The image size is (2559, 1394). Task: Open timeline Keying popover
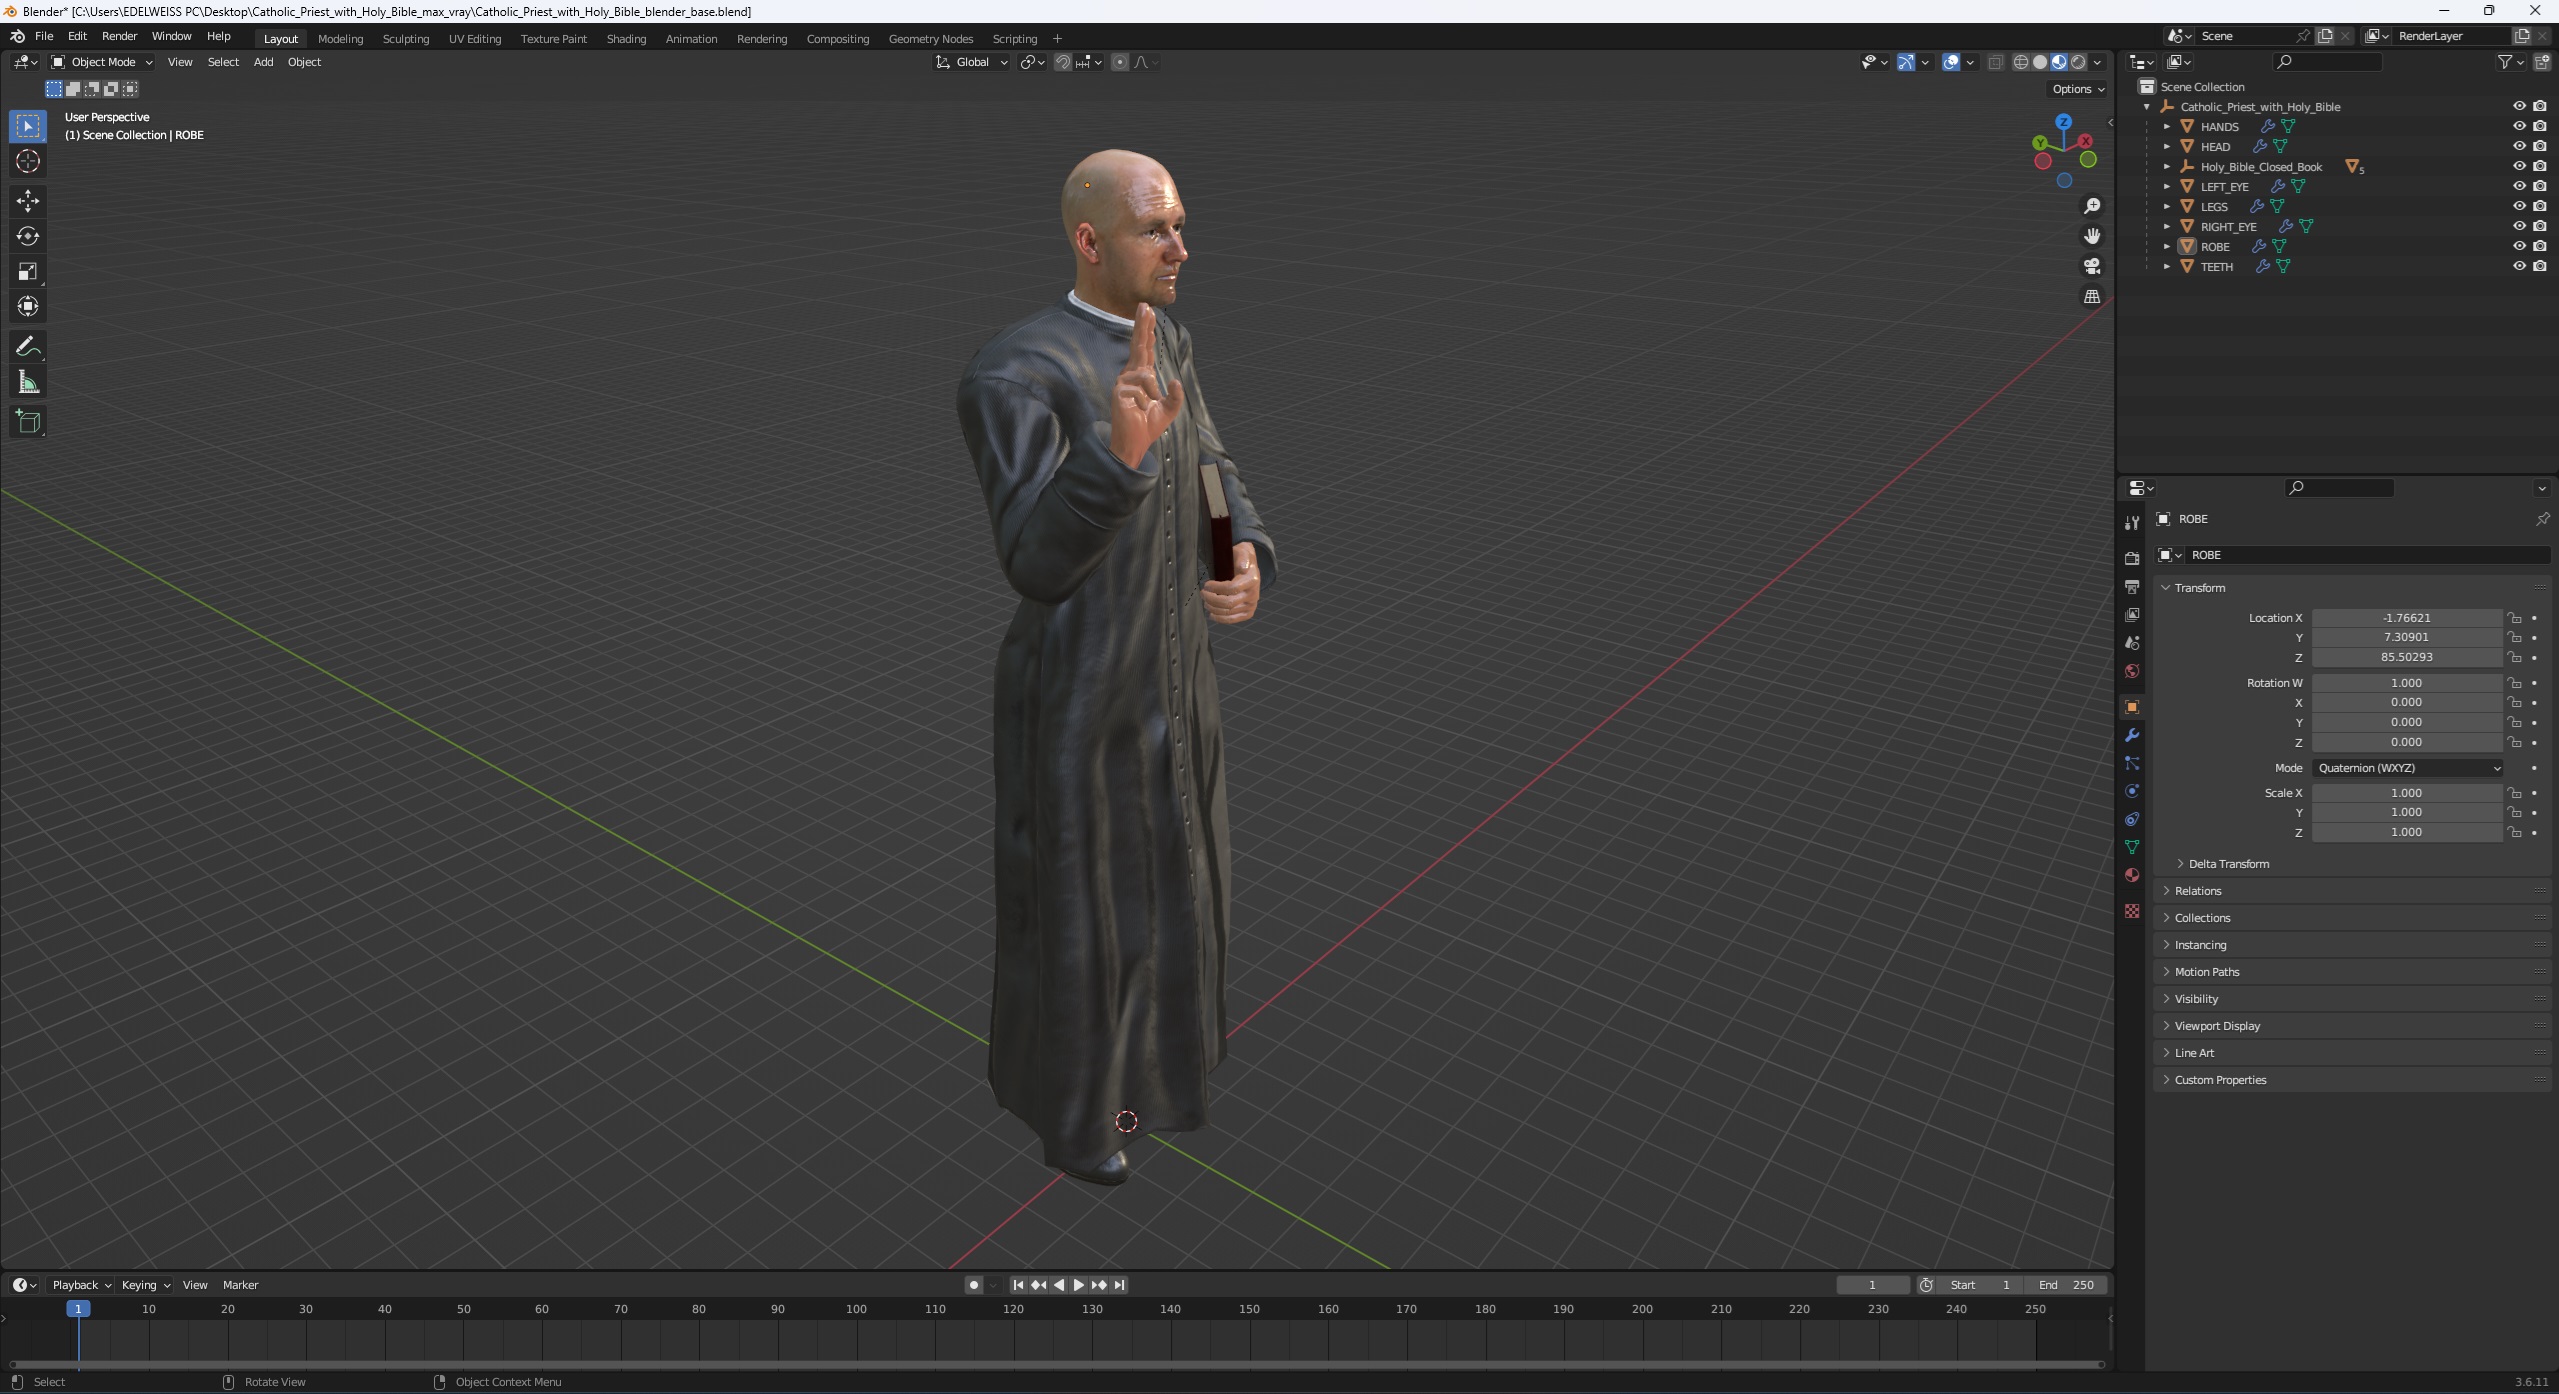(146, 1285)
